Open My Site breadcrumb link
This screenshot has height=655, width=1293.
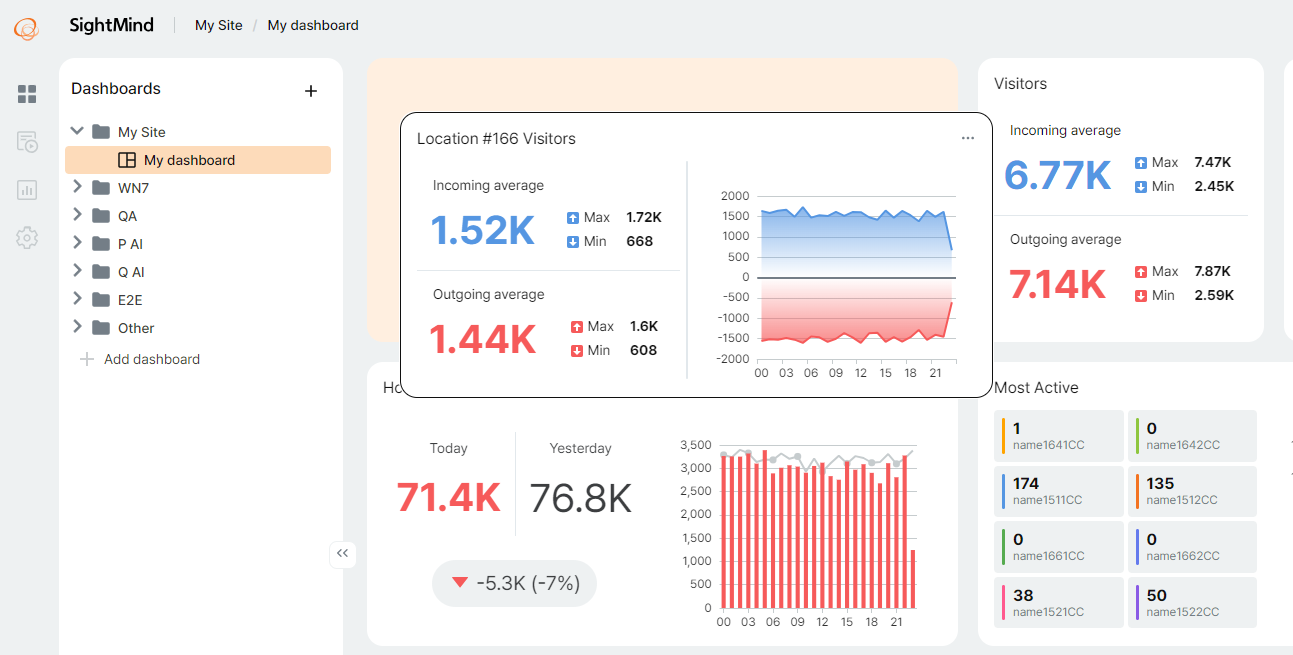tap(218, 25)
